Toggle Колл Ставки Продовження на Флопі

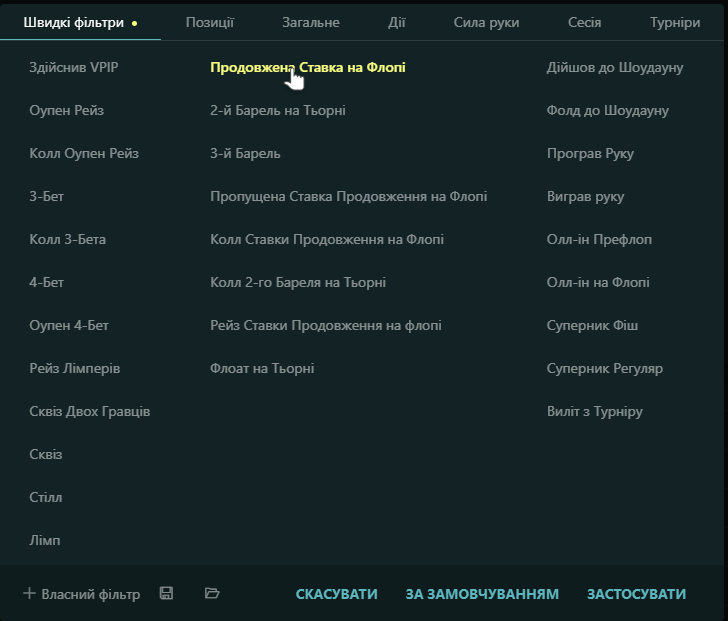point(327,239)
